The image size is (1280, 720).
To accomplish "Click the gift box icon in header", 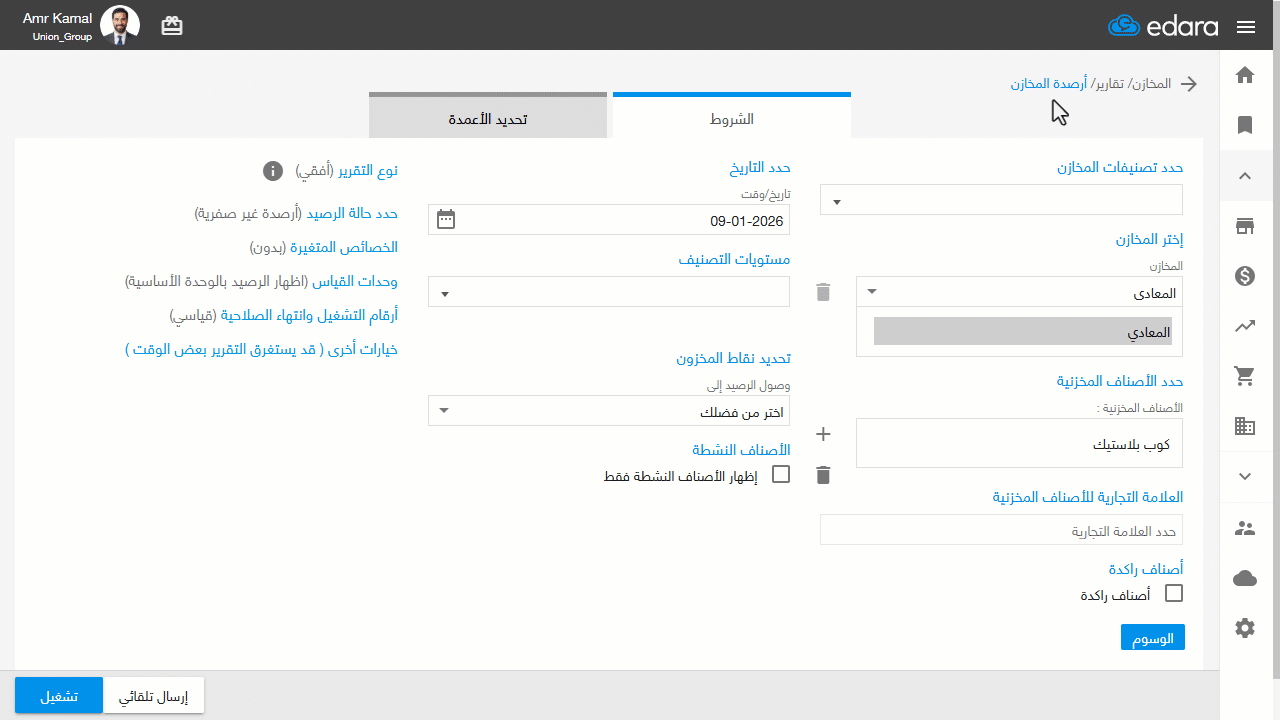I will 172,26.
